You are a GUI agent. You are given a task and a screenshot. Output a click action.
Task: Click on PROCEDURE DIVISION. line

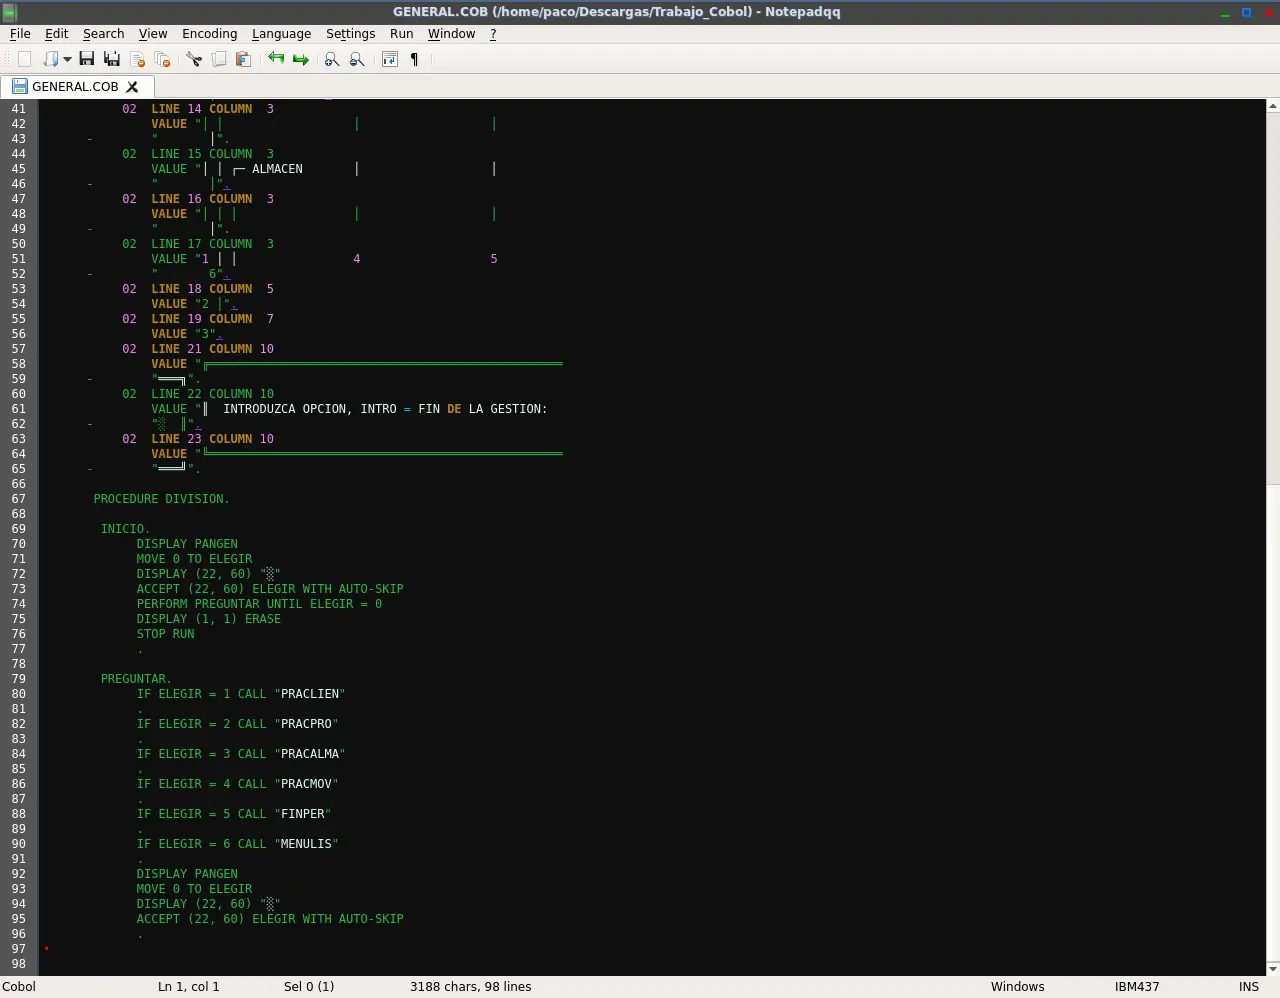click(161, 499)
